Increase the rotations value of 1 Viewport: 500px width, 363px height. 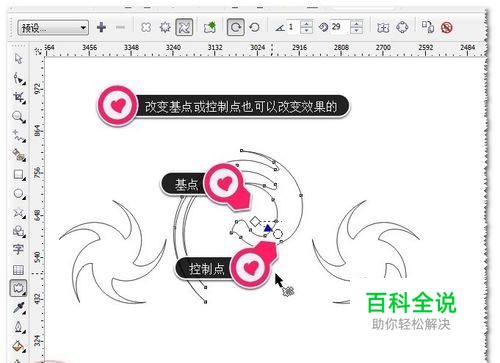306,24
